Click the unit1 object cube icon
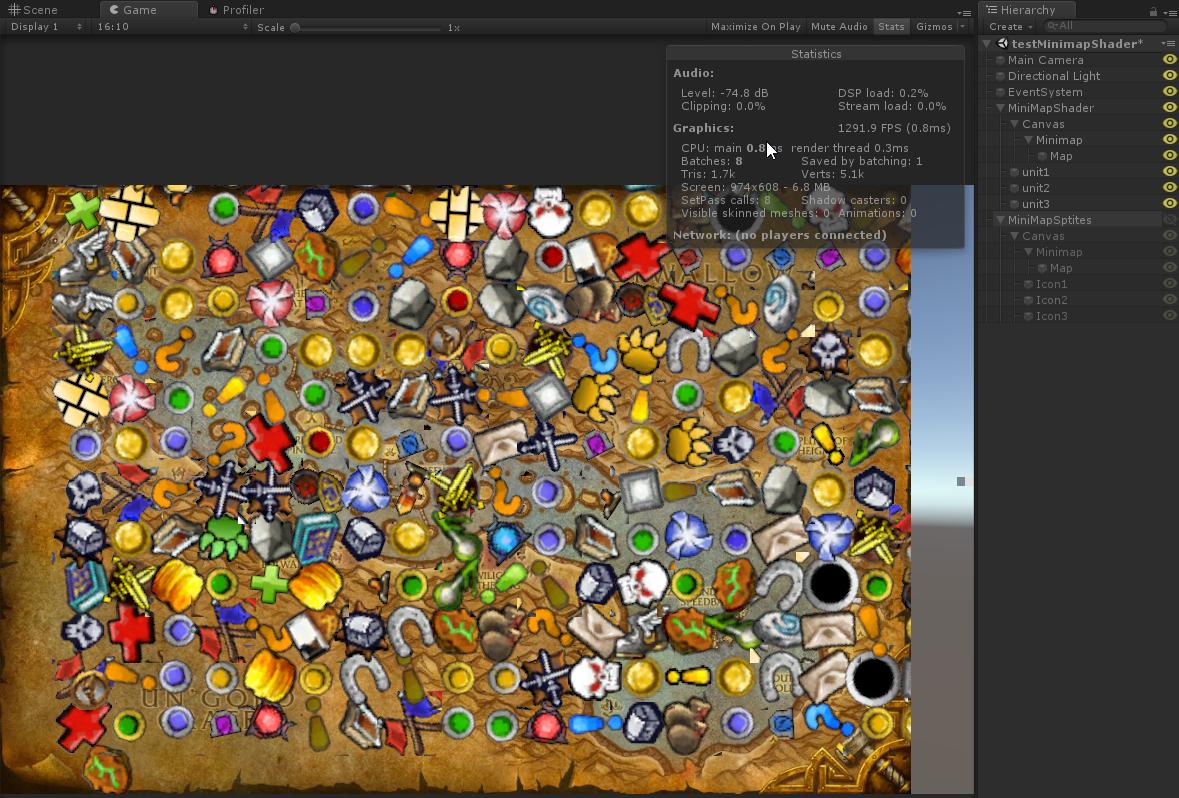1179x798 pixels. click(1014, 172)
